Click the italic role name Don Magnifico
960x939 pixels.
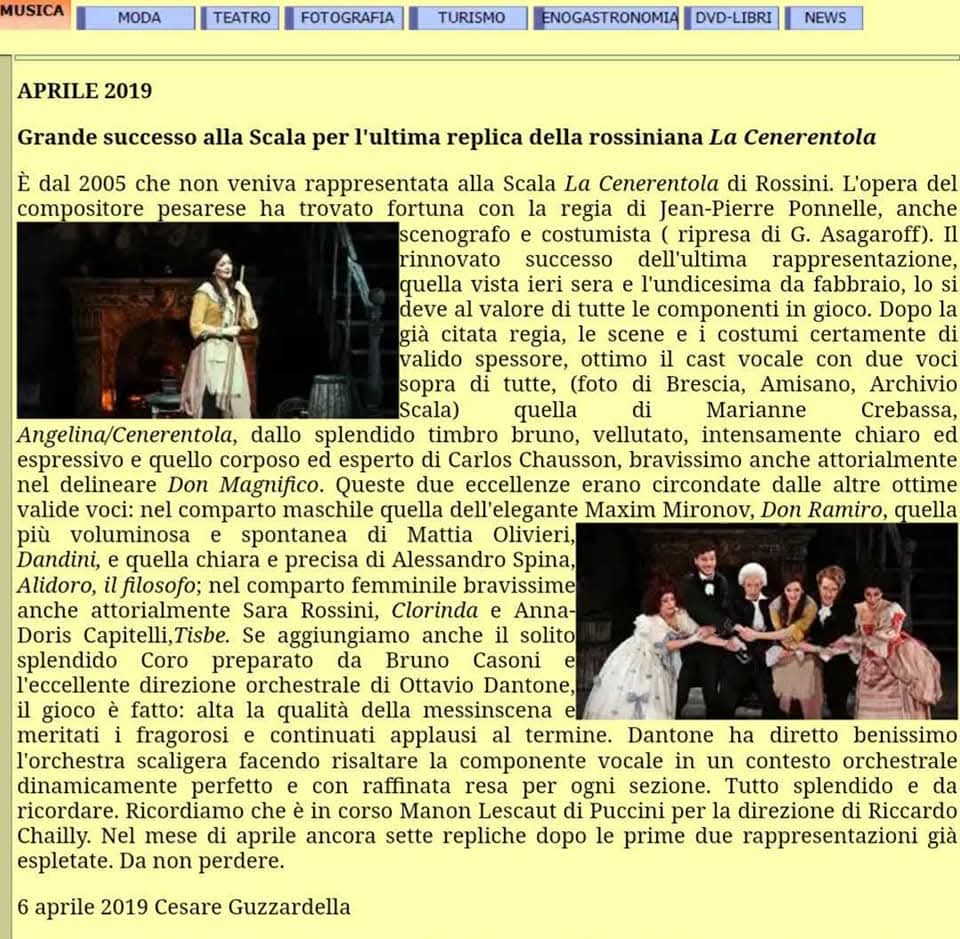click(x=243, y=485)
